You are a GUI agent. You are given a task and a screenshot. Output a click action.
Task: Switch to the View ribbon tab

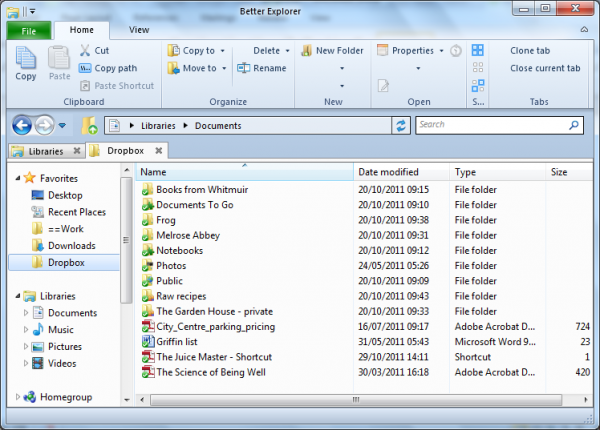click(x=139, y=30)
